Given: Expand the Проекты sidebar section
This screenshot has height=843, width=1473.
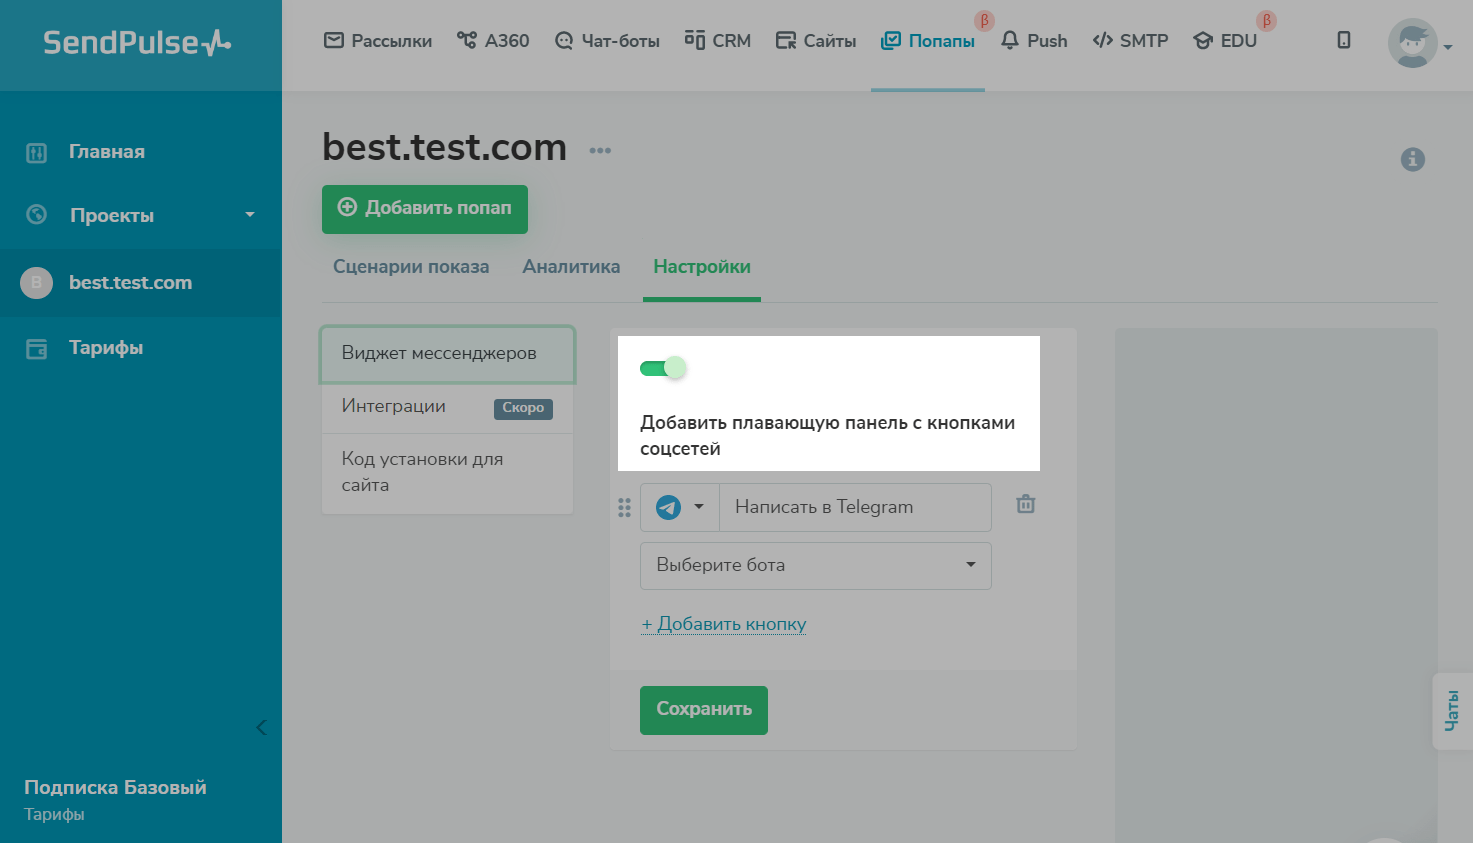Looking at the screenshot, I should click(141, 215).
